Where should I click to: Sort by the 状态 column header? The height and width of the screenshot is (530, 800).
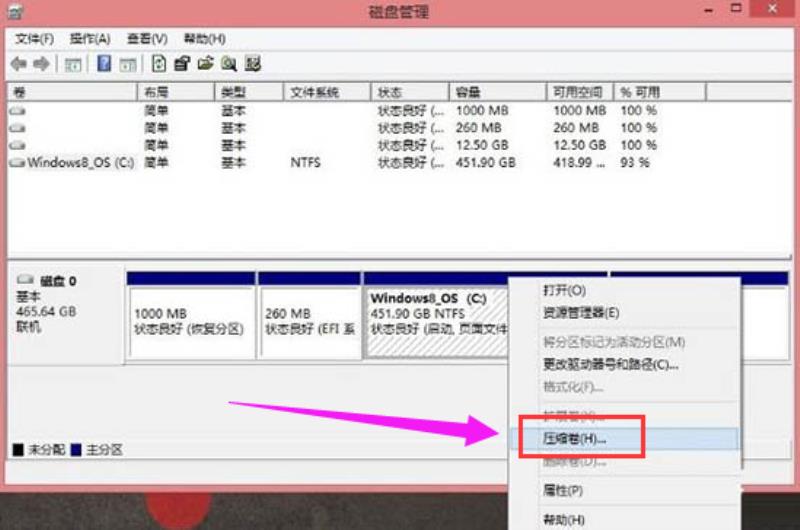pyautogui.click(x=410, y=92)
